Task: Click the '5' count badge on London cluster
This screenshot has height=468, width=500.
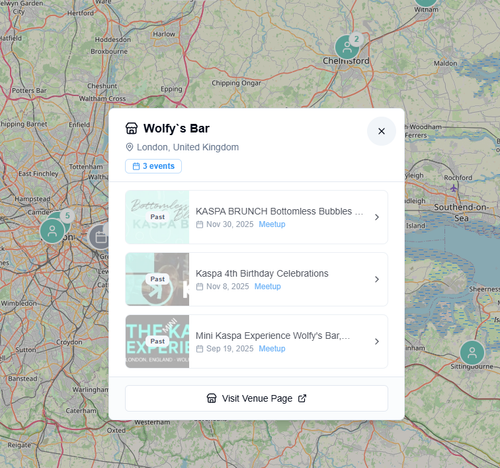Action: coord(67,216)
